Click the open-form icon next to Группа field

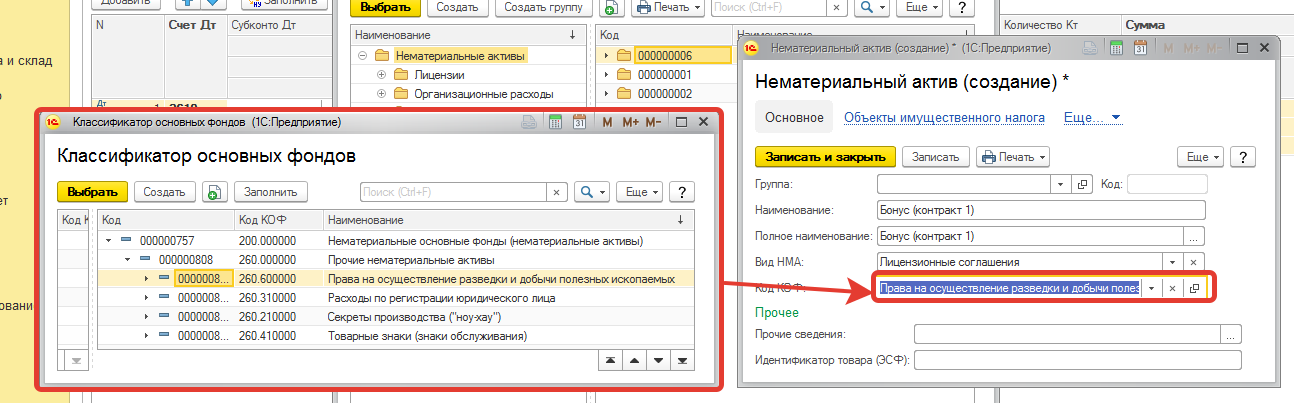pyautogui.click(x=1082, y=184)
